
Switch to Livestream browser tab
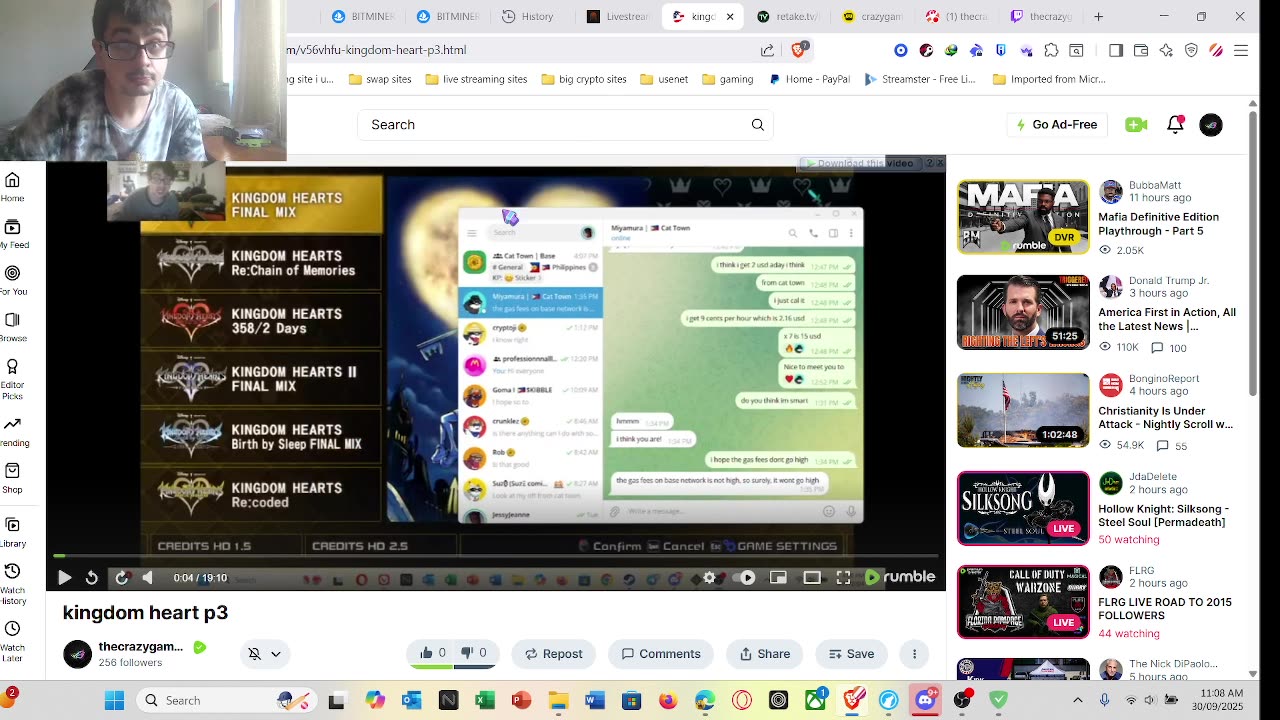point(618,16)
